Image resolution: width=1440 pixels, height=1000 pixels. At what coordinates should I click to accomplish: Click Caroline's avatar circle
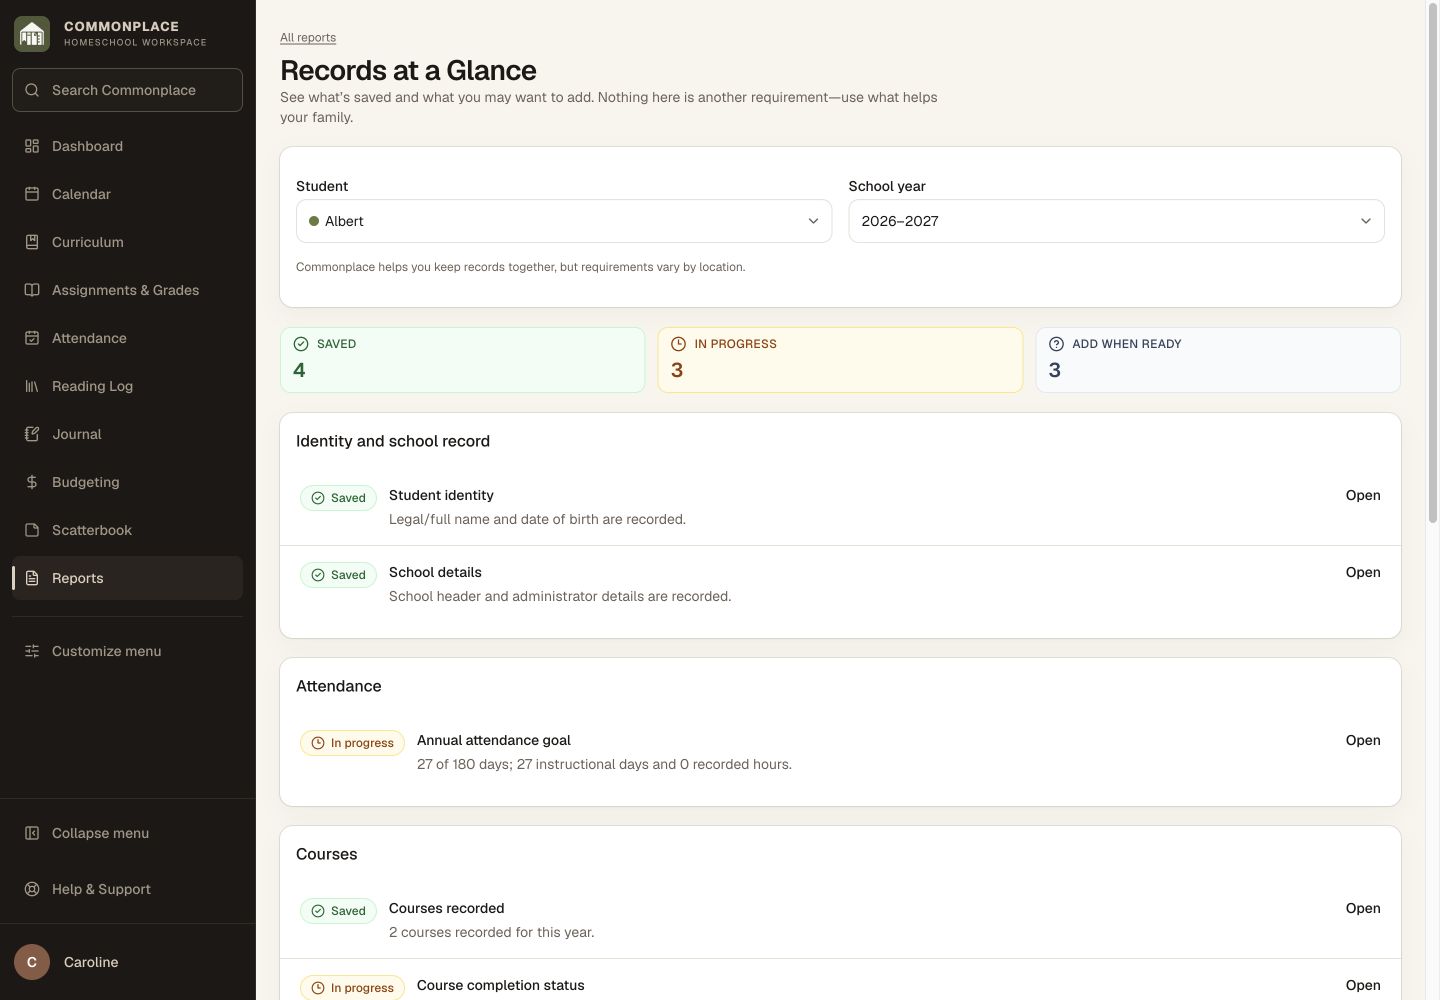[x=32, y=962]
